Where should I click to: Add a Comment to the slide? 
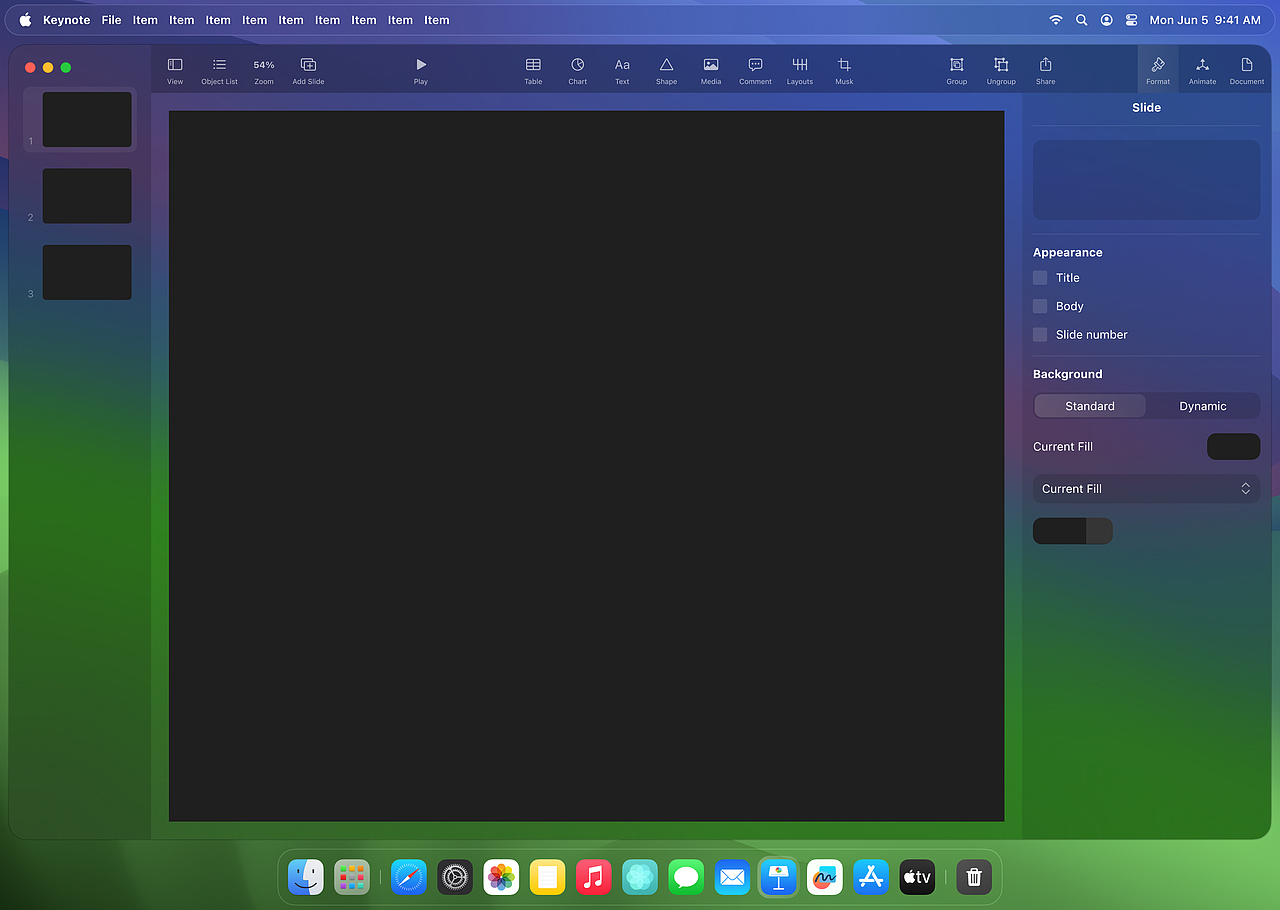[x=755, y=68]
